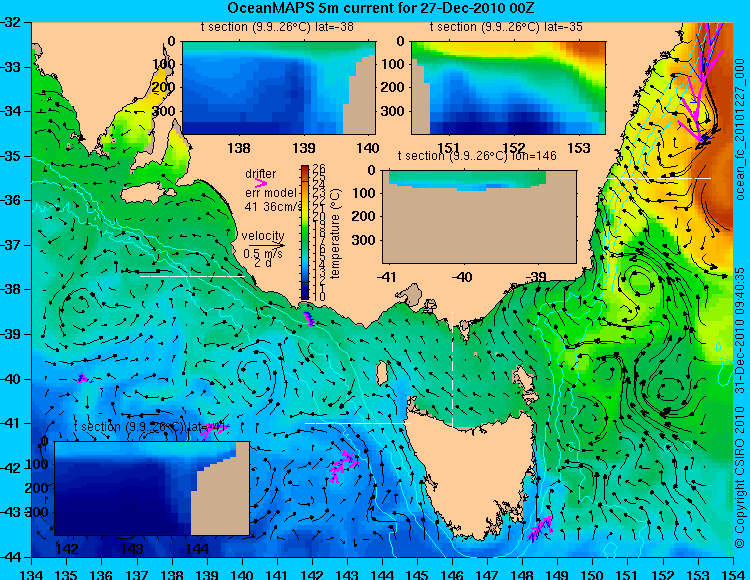
Task: Click the '149' longitude axis label
Action: [x=558, y=574]
